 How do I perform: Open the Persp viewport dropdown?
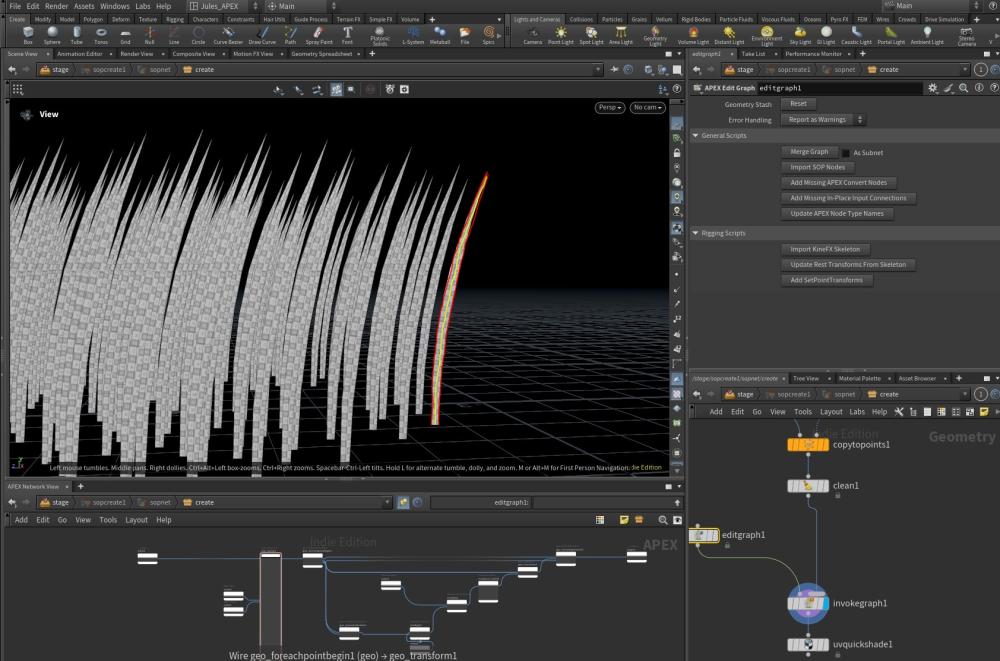tap(610, 107)
